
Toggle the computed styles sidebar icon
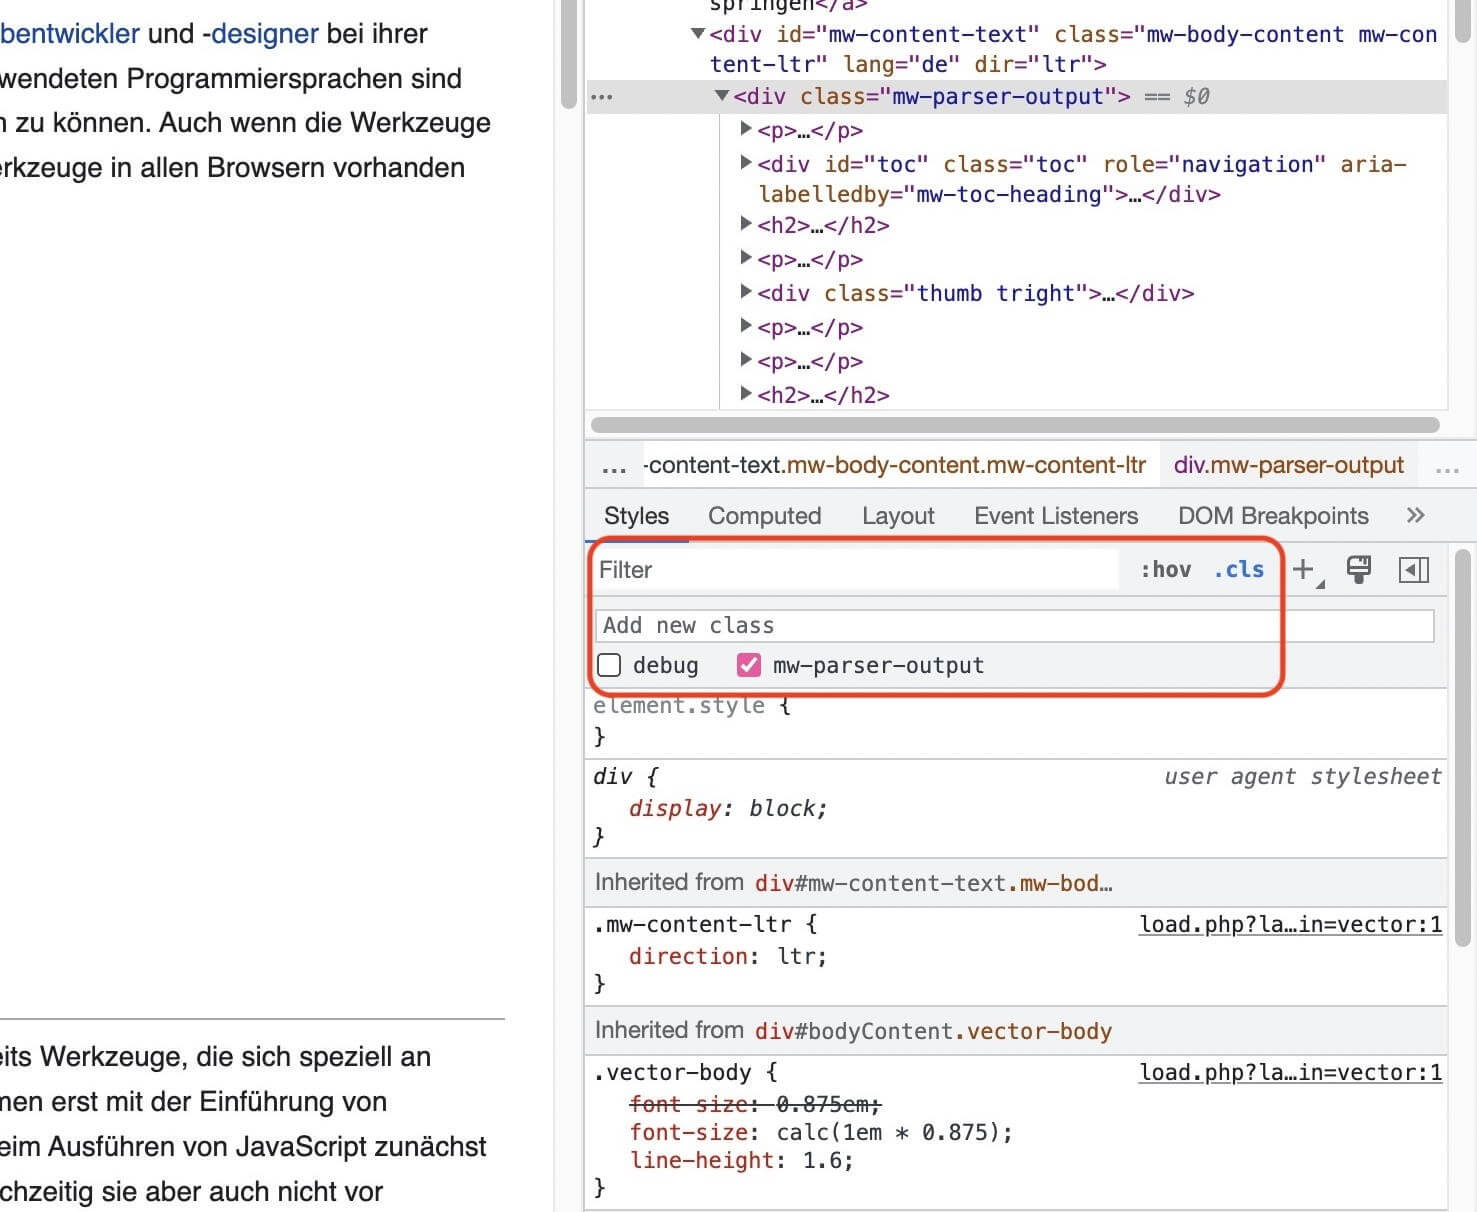pos(1414,570)
